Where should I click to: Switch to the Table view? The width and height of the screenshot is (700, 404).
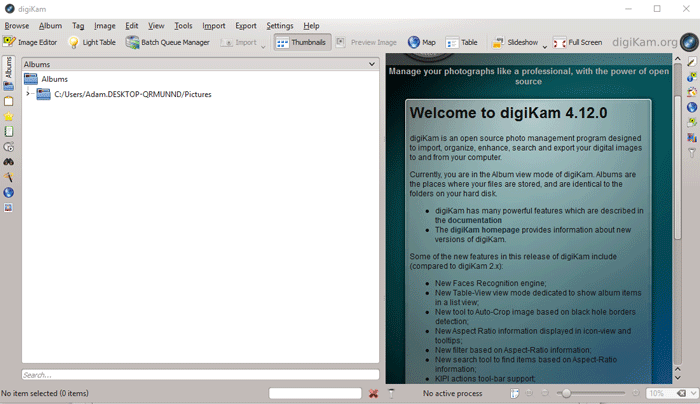coord(462,42)
